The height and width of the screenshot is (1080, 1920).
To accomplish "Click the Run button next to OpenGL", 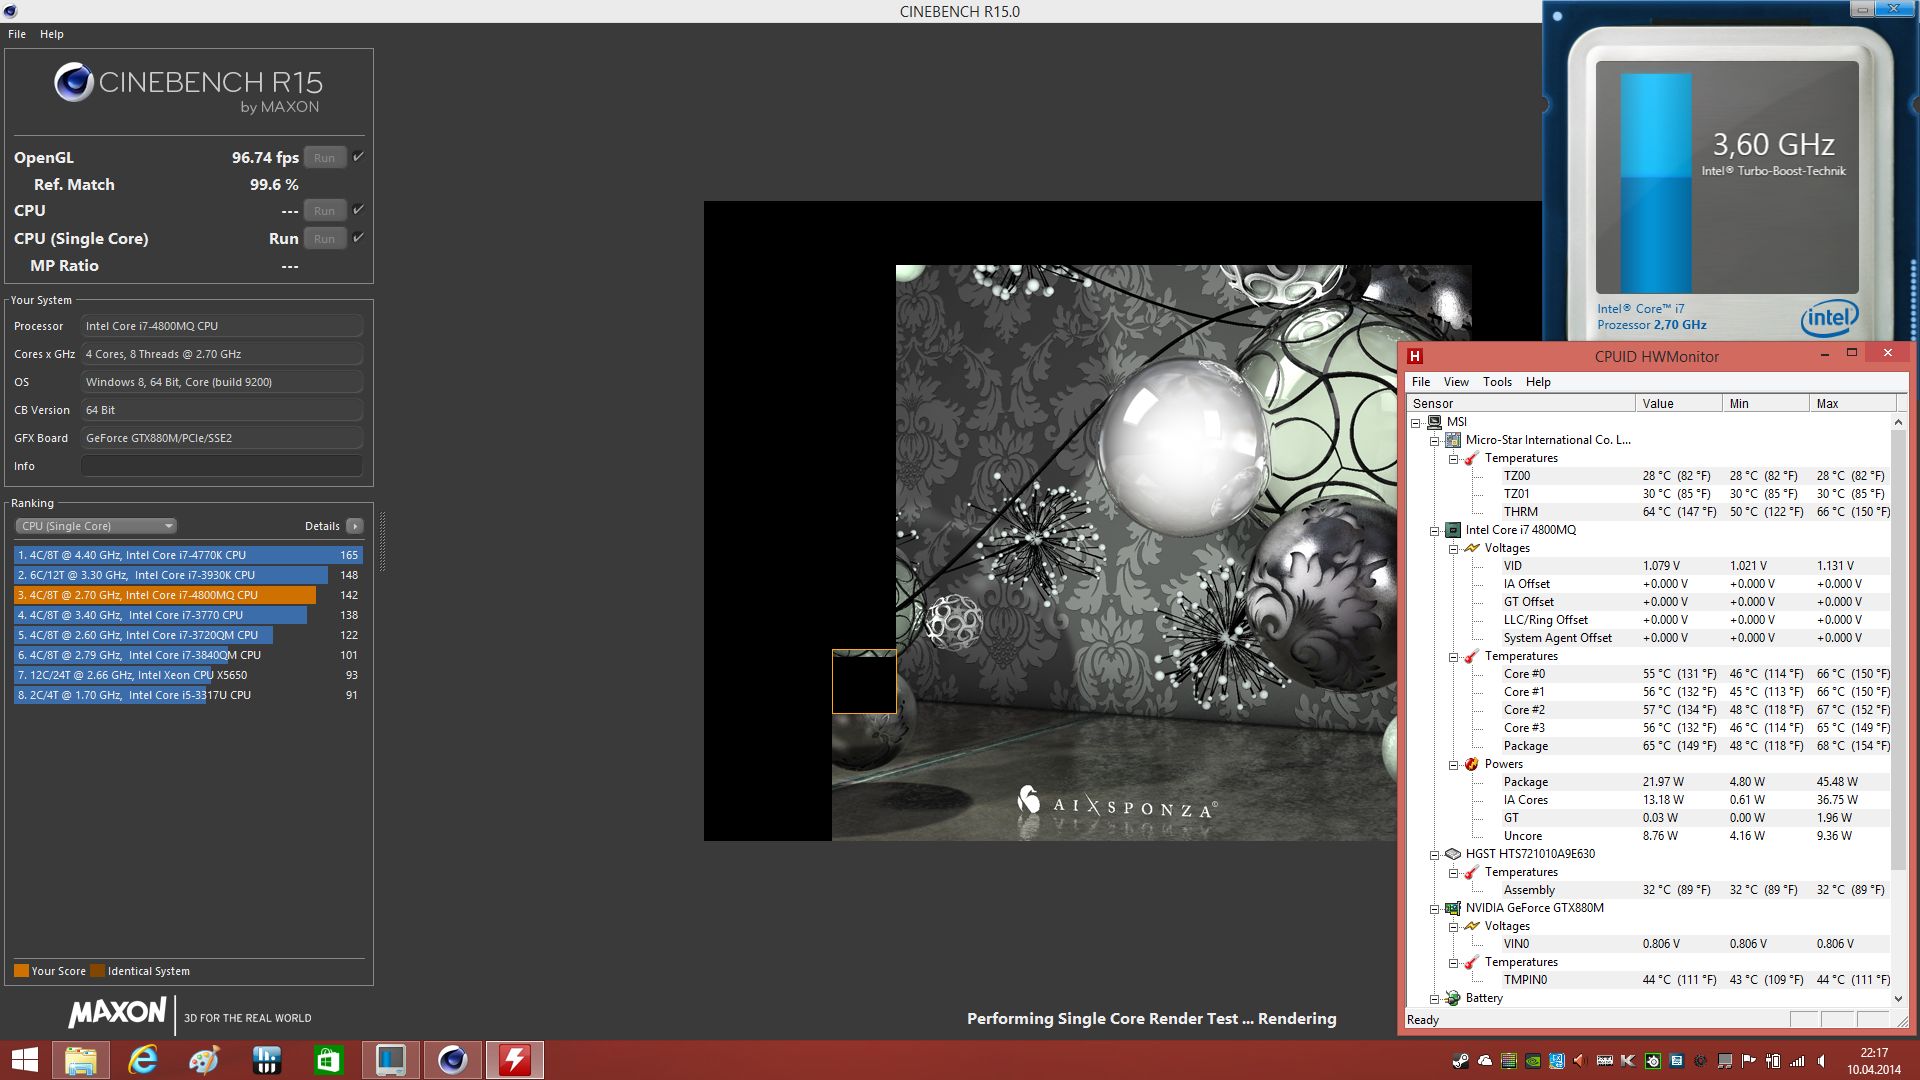I will point(324,158).
